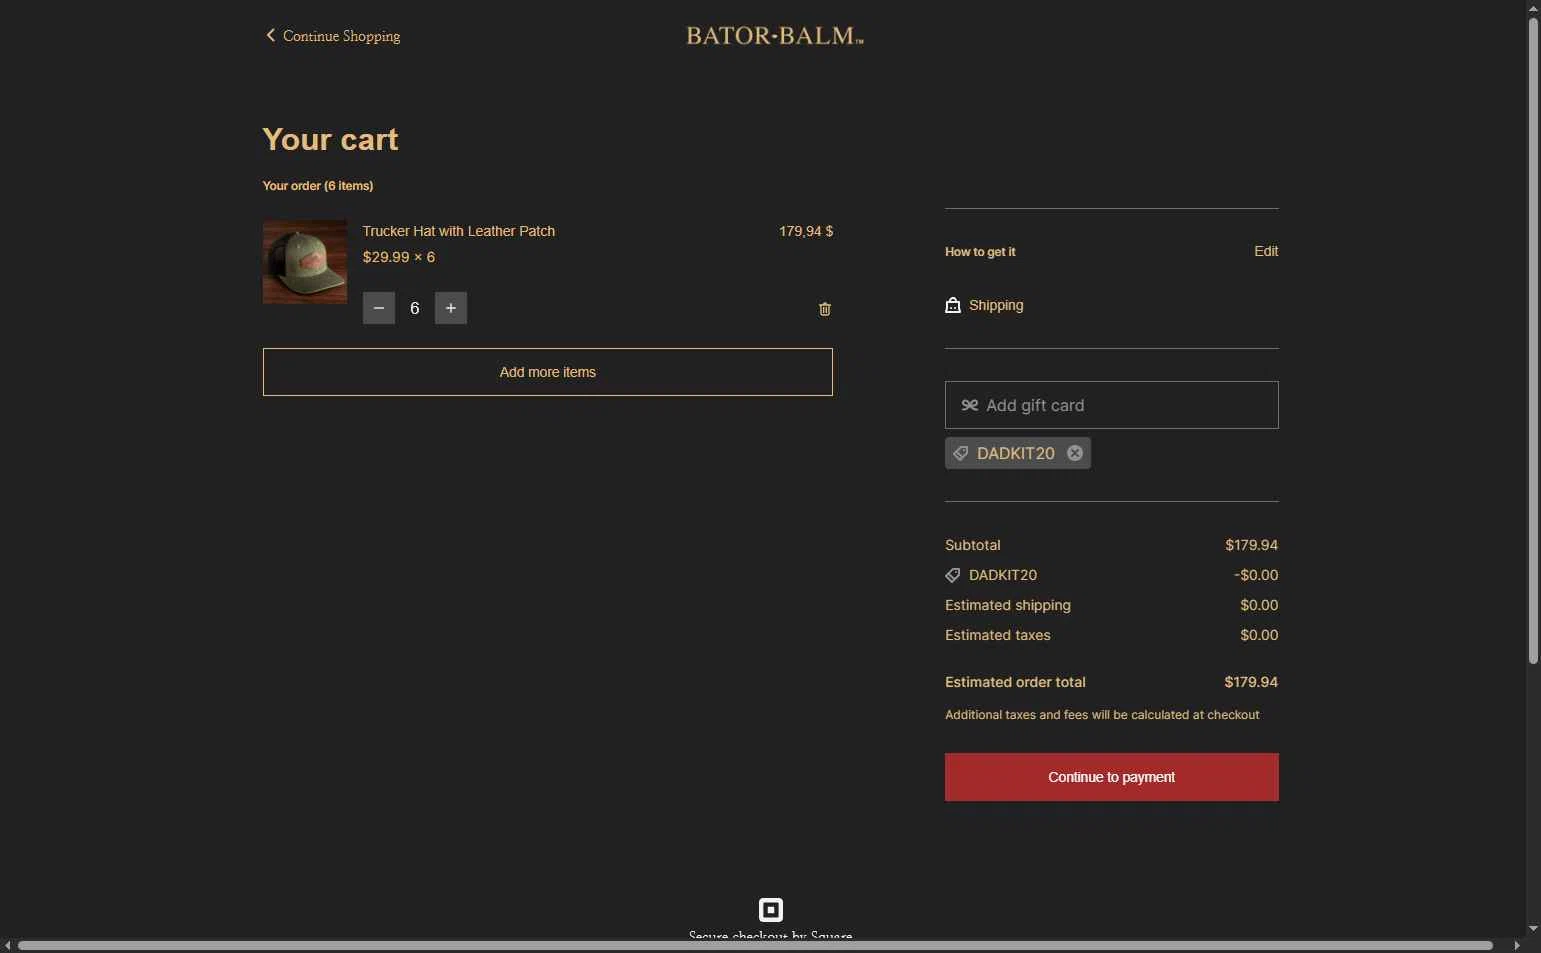The image size is (1541, 953).
Task: Continue to payment
Action: pyautogui.click(x=1112, y=777)
